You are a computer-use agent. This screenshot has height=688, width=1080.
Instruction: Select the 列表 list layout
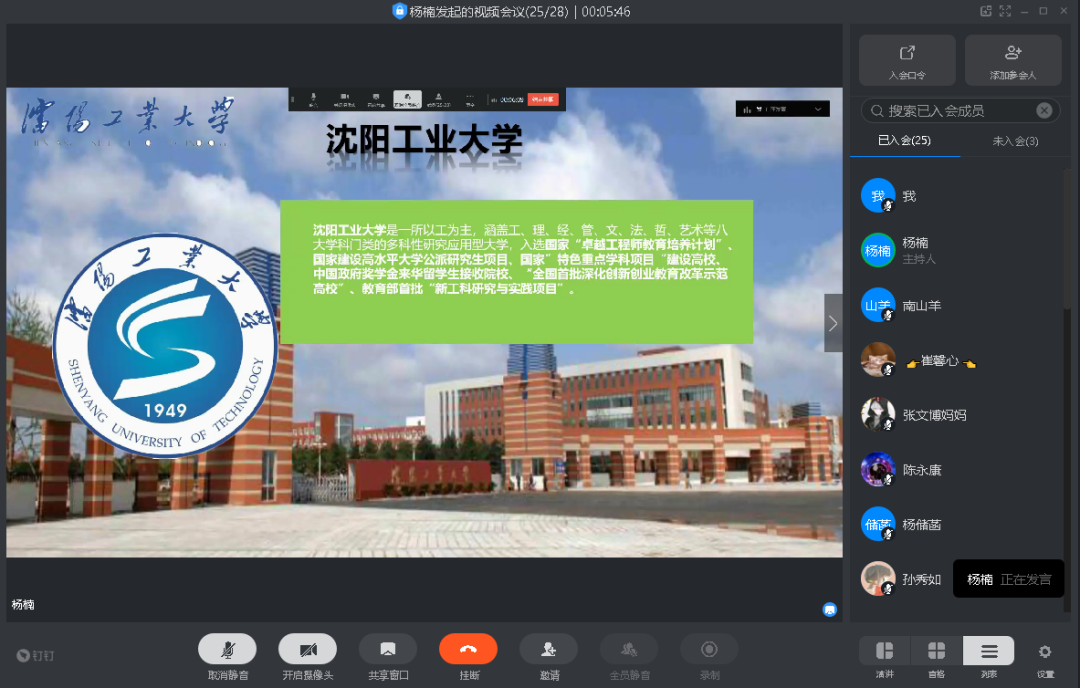pos(989,651)
